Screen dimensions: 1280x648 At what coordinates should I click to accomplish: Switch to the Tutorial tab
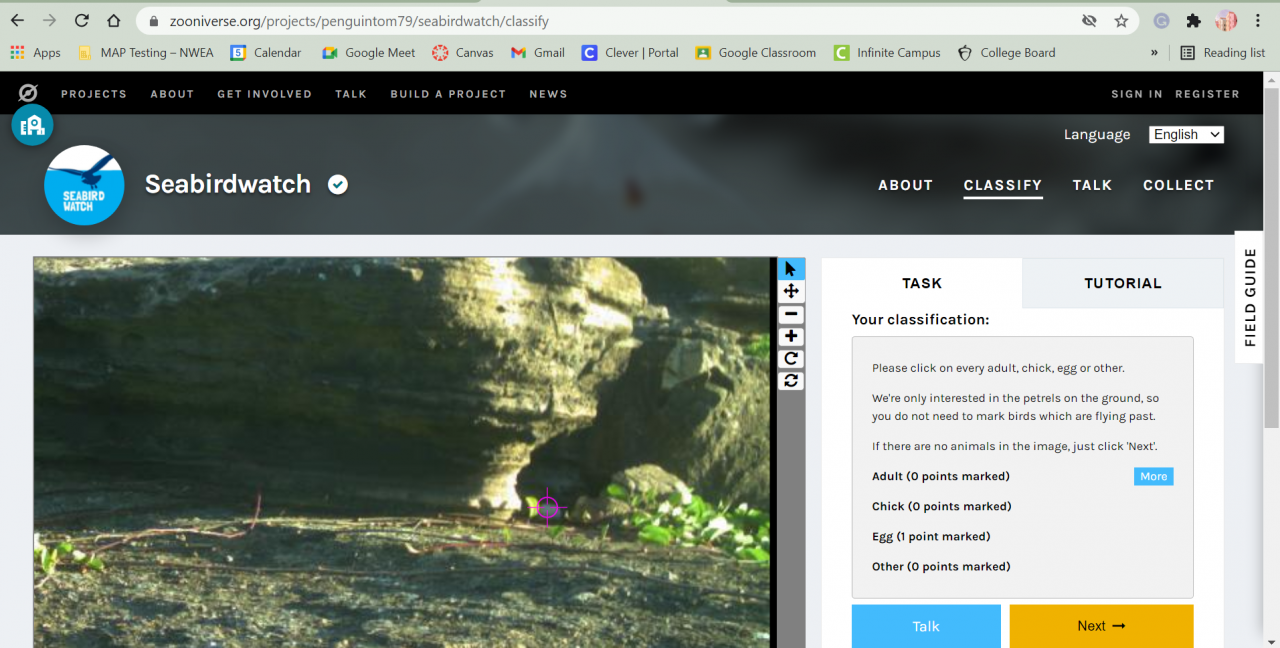(1123, 283)
